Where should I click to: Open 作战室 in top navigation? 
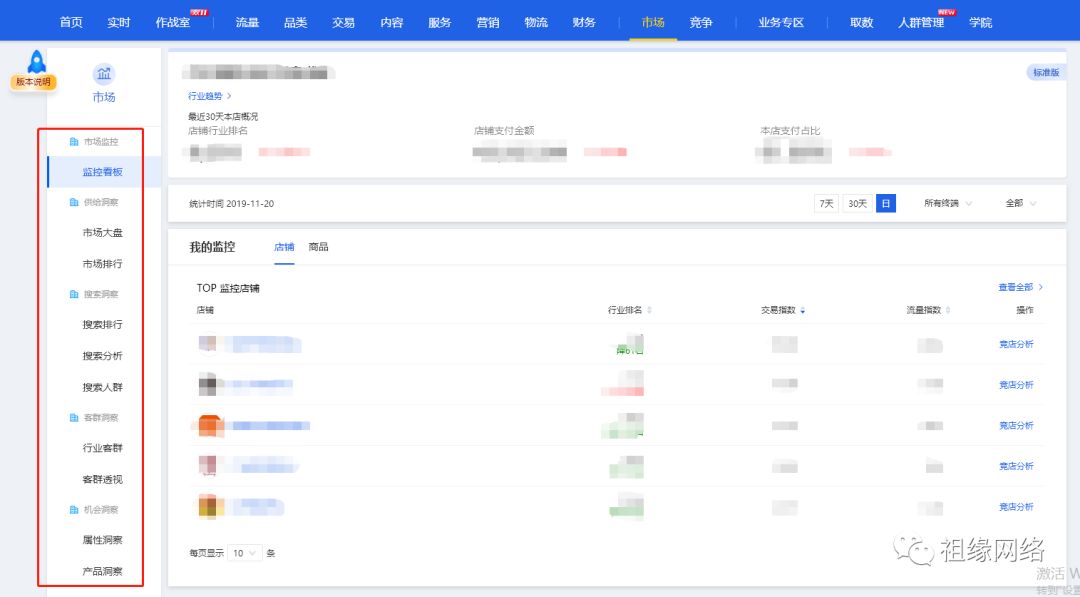173,23
